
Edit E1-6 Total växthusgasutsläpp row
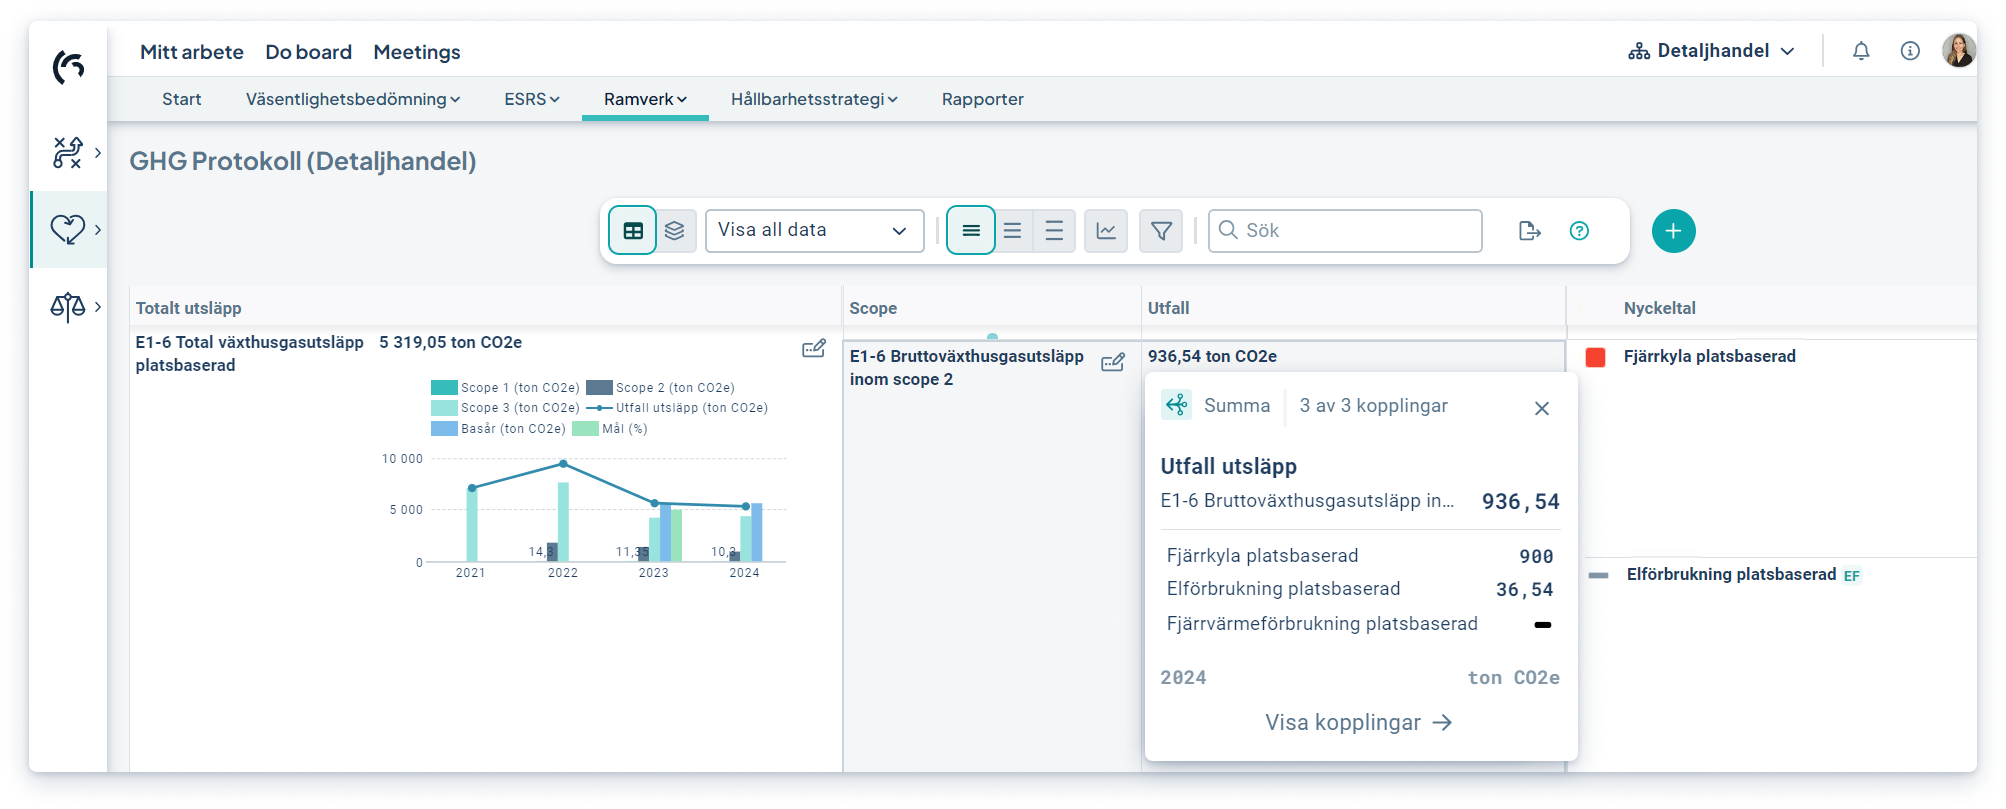814,348
